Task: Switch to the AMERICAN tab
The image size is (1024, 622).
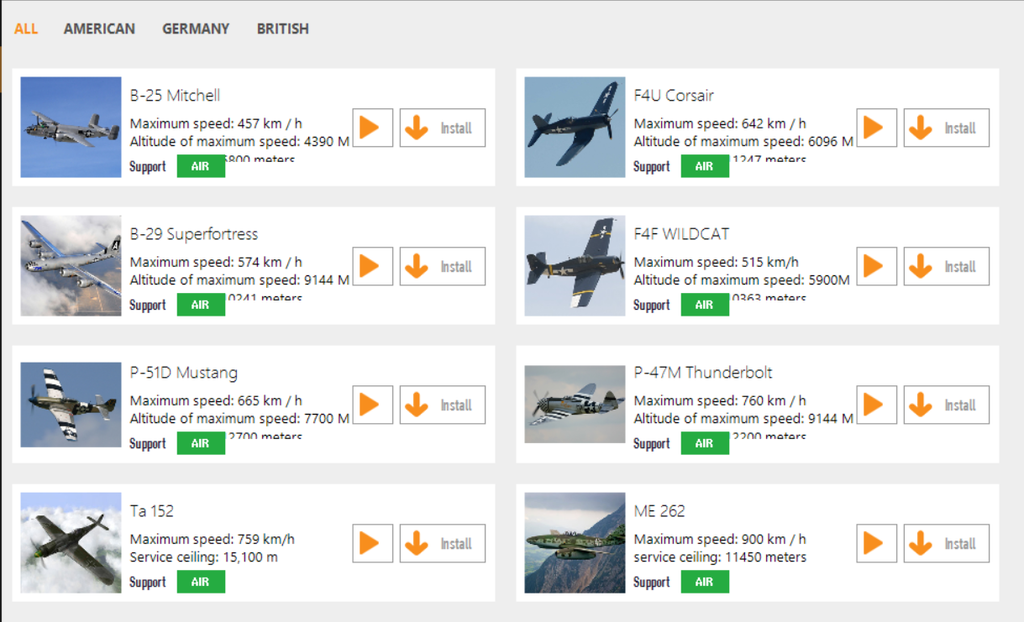Action: [99, 29]
